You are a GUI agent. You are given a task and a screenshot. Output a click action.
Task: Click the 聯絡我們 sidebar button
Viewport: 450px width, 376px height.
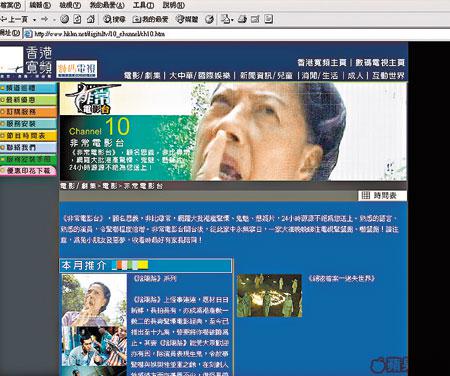28,148
